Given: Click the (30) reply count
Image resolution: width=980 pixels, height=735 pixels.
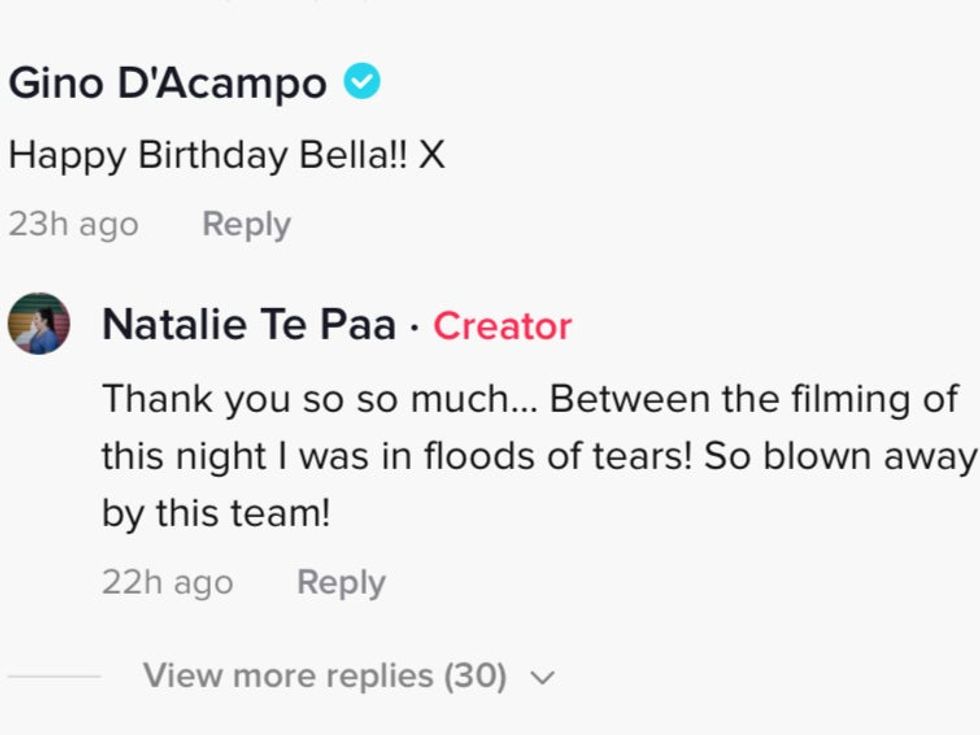Looking at the screenshot, I should (475, 676).
